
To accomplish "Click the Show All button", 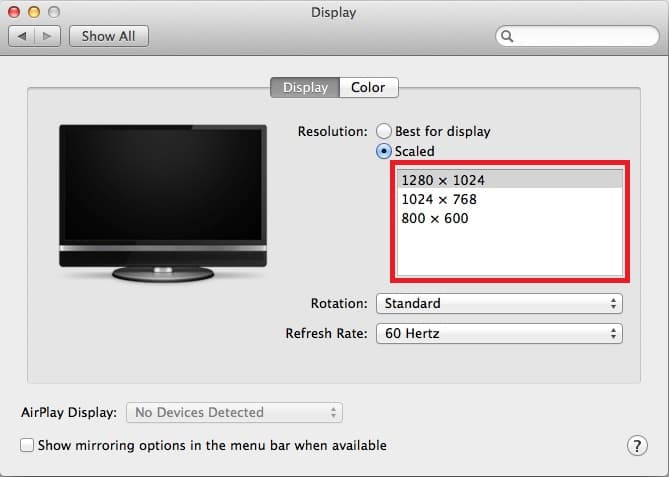I will tap(108, 36).
